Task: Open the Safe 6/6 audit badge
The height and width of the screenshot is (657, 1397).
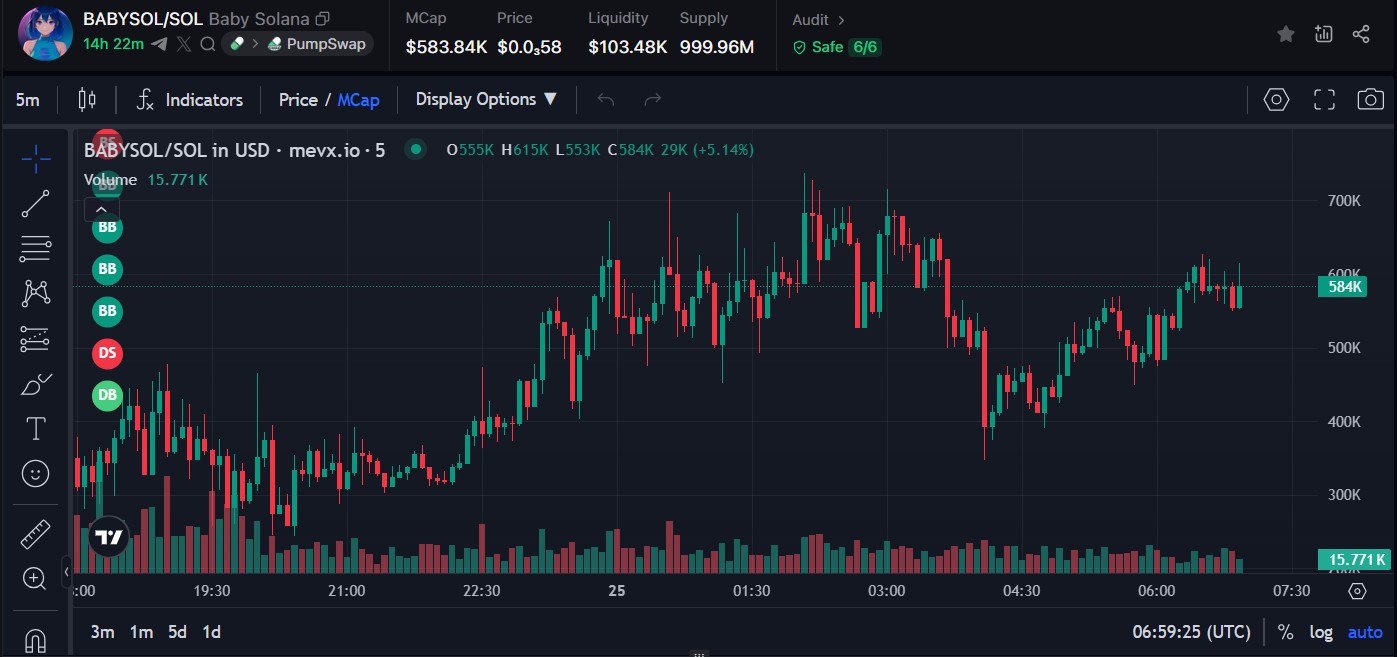Action: (x=837, y=47)
